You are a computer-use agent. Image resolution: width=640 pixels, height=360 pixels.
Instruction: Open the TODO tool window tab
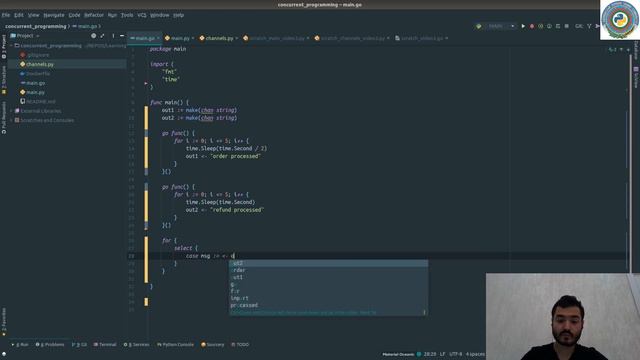click(240, 344)
